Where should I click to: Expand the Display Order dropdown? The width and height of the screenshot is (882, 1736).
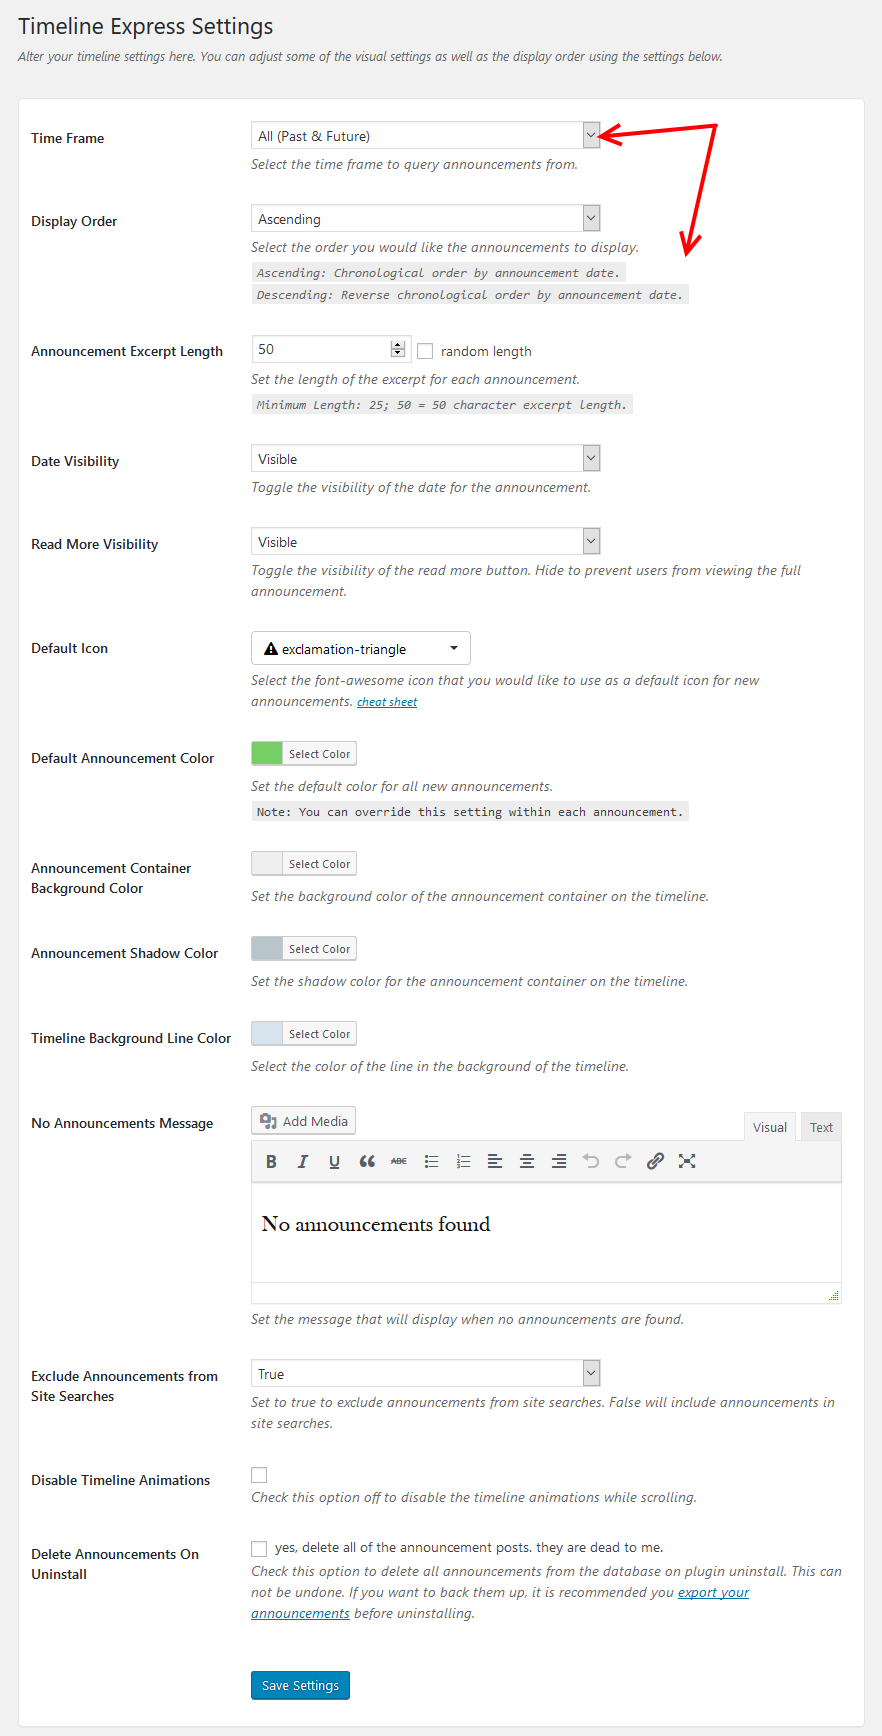[426, 219]
